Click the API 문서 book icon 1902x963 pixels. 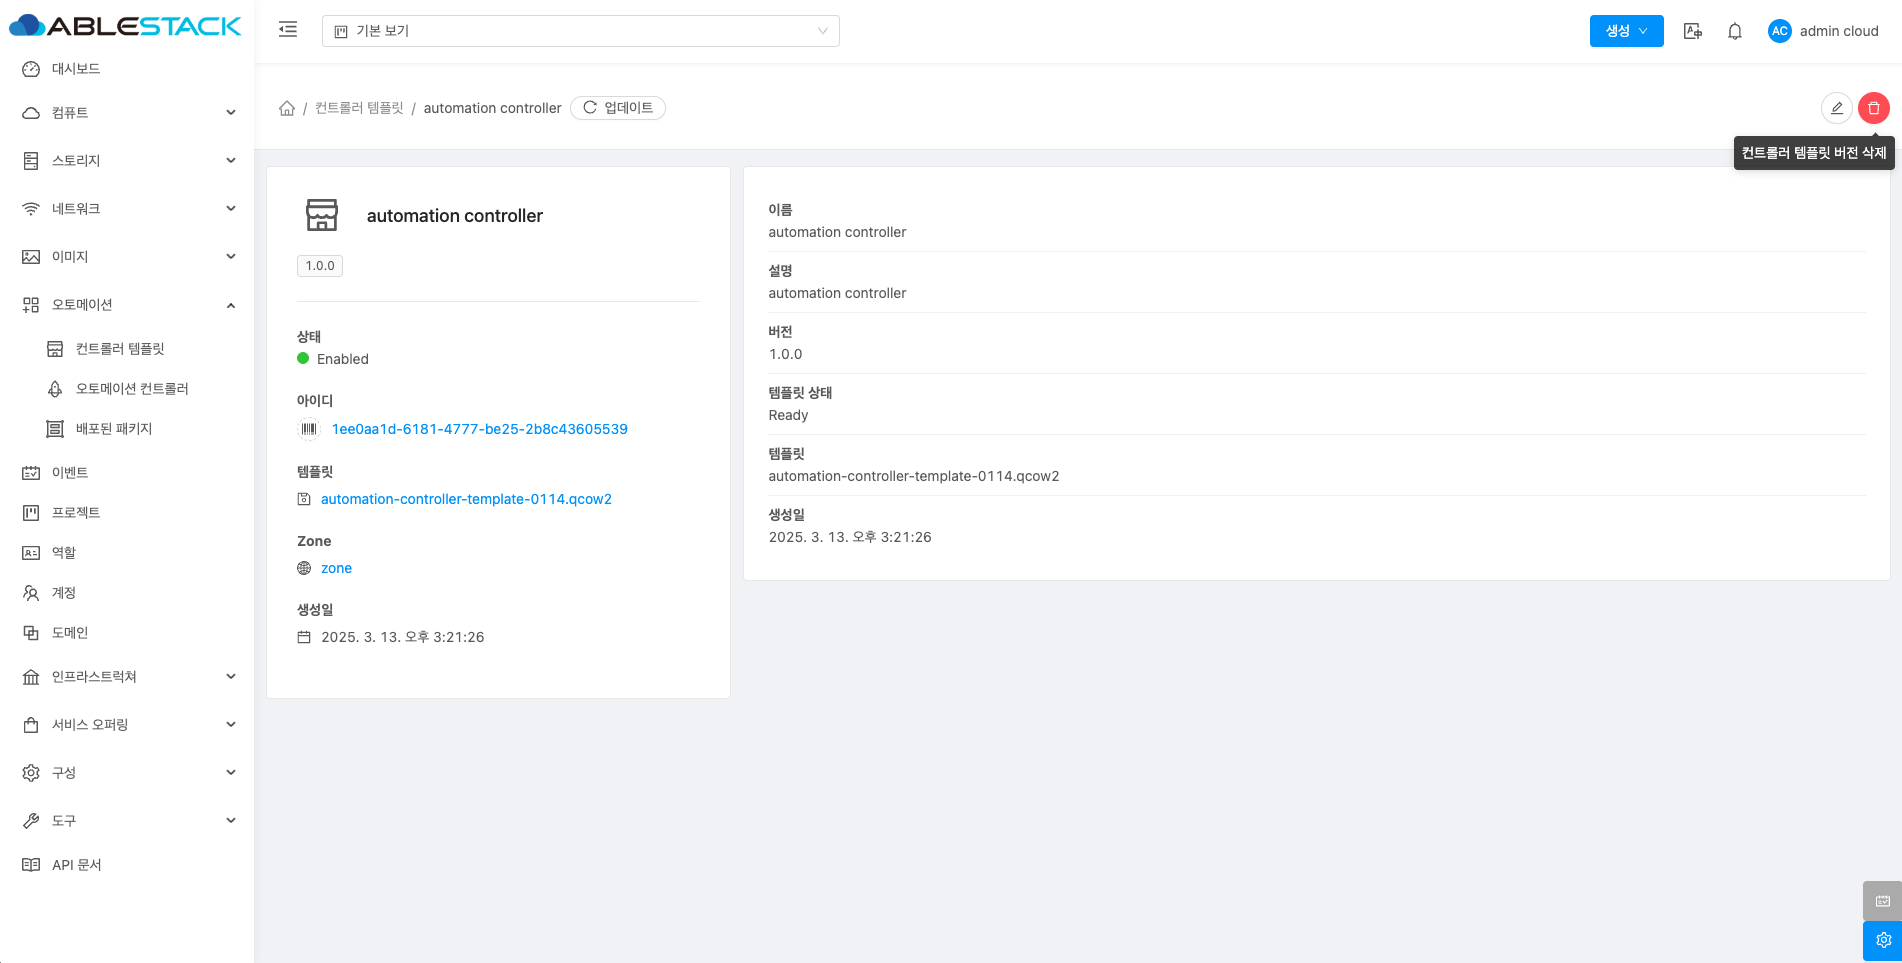point(31,865)
